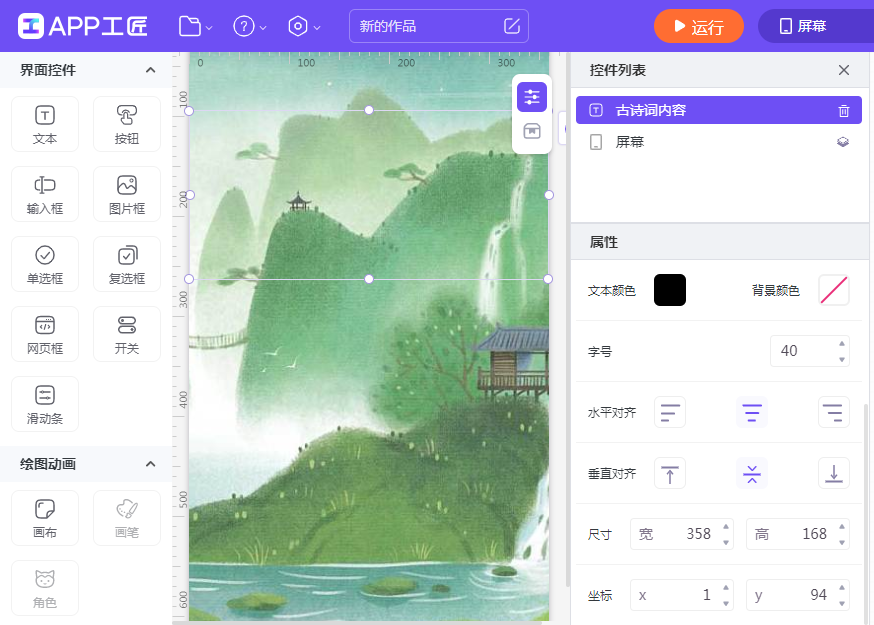Viewport: 874px width, 625px height.
Task: Align text center horizontally
Action: [752, 413]
